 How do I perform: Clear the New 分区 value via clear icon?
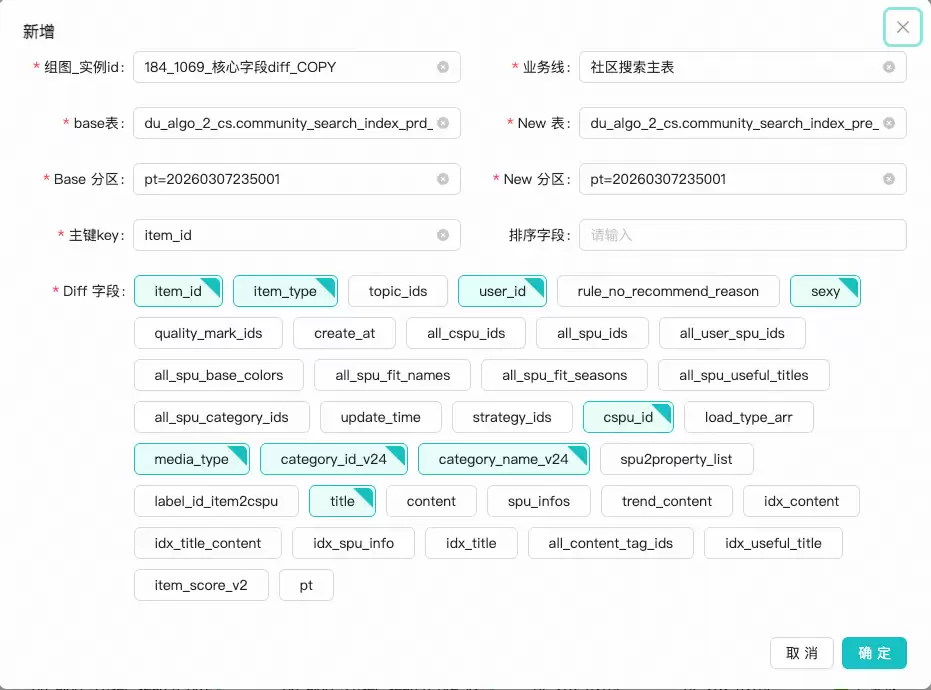(888, 179)
